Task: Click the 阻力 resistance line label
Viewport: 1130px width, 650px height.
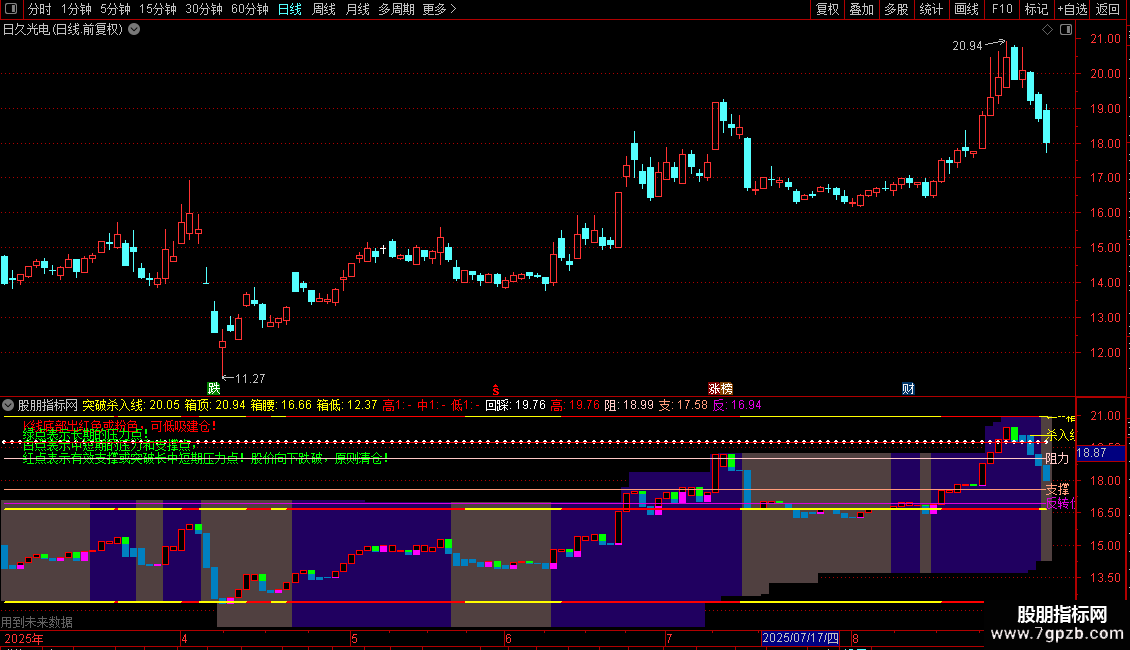Action: (x=1057, y=458)
